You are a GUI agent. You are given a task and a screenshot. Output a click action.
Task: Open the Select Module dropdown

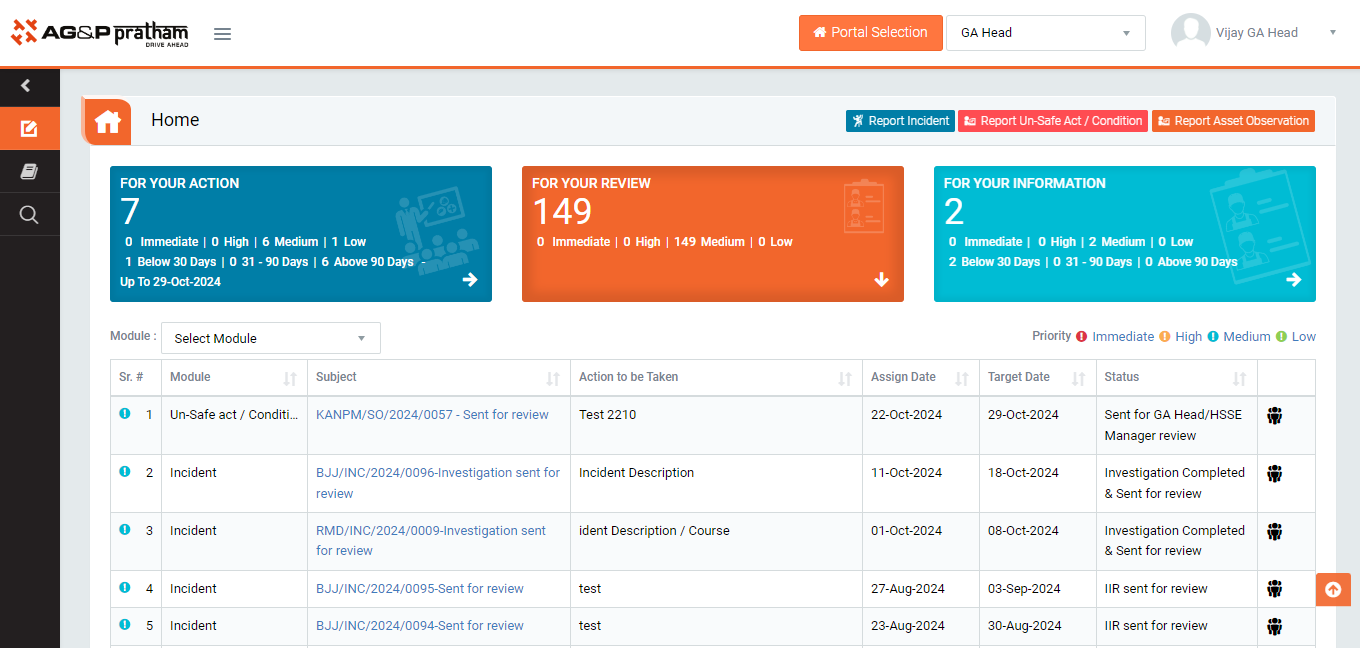click(x=270, y=338)
